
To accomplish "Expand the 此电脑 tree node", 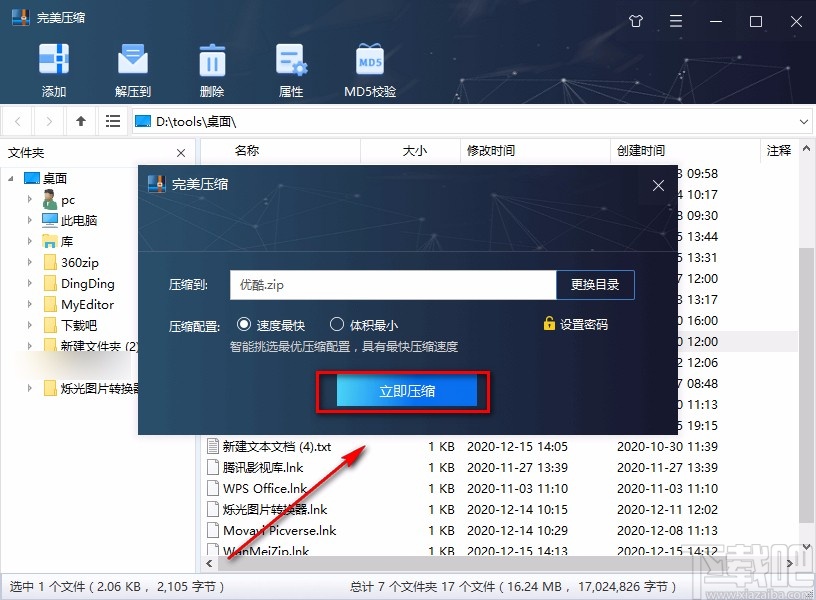I will pos(30,220).
